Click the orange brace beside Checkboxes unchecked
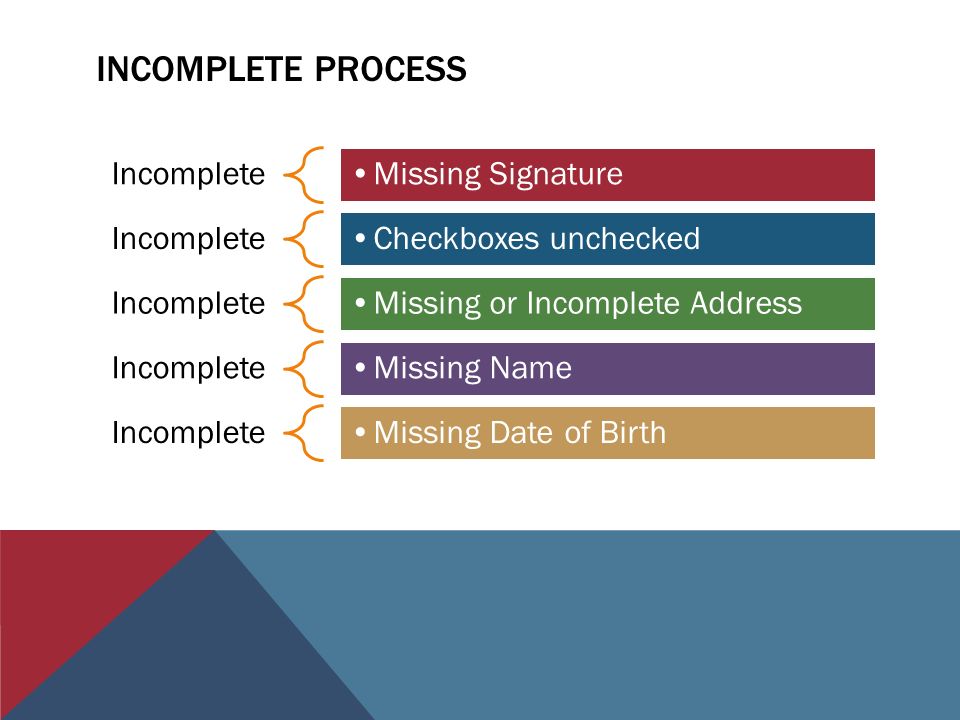The width and height of the screenshot is (960, 720). pyautogui.click(x=304, y=239)
